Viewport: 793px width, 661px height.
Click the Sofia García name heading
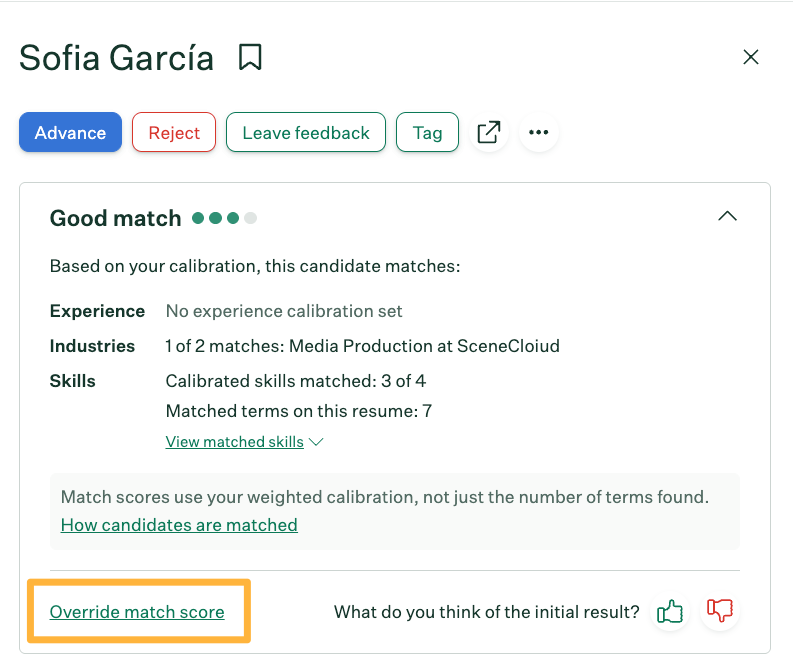117,58
